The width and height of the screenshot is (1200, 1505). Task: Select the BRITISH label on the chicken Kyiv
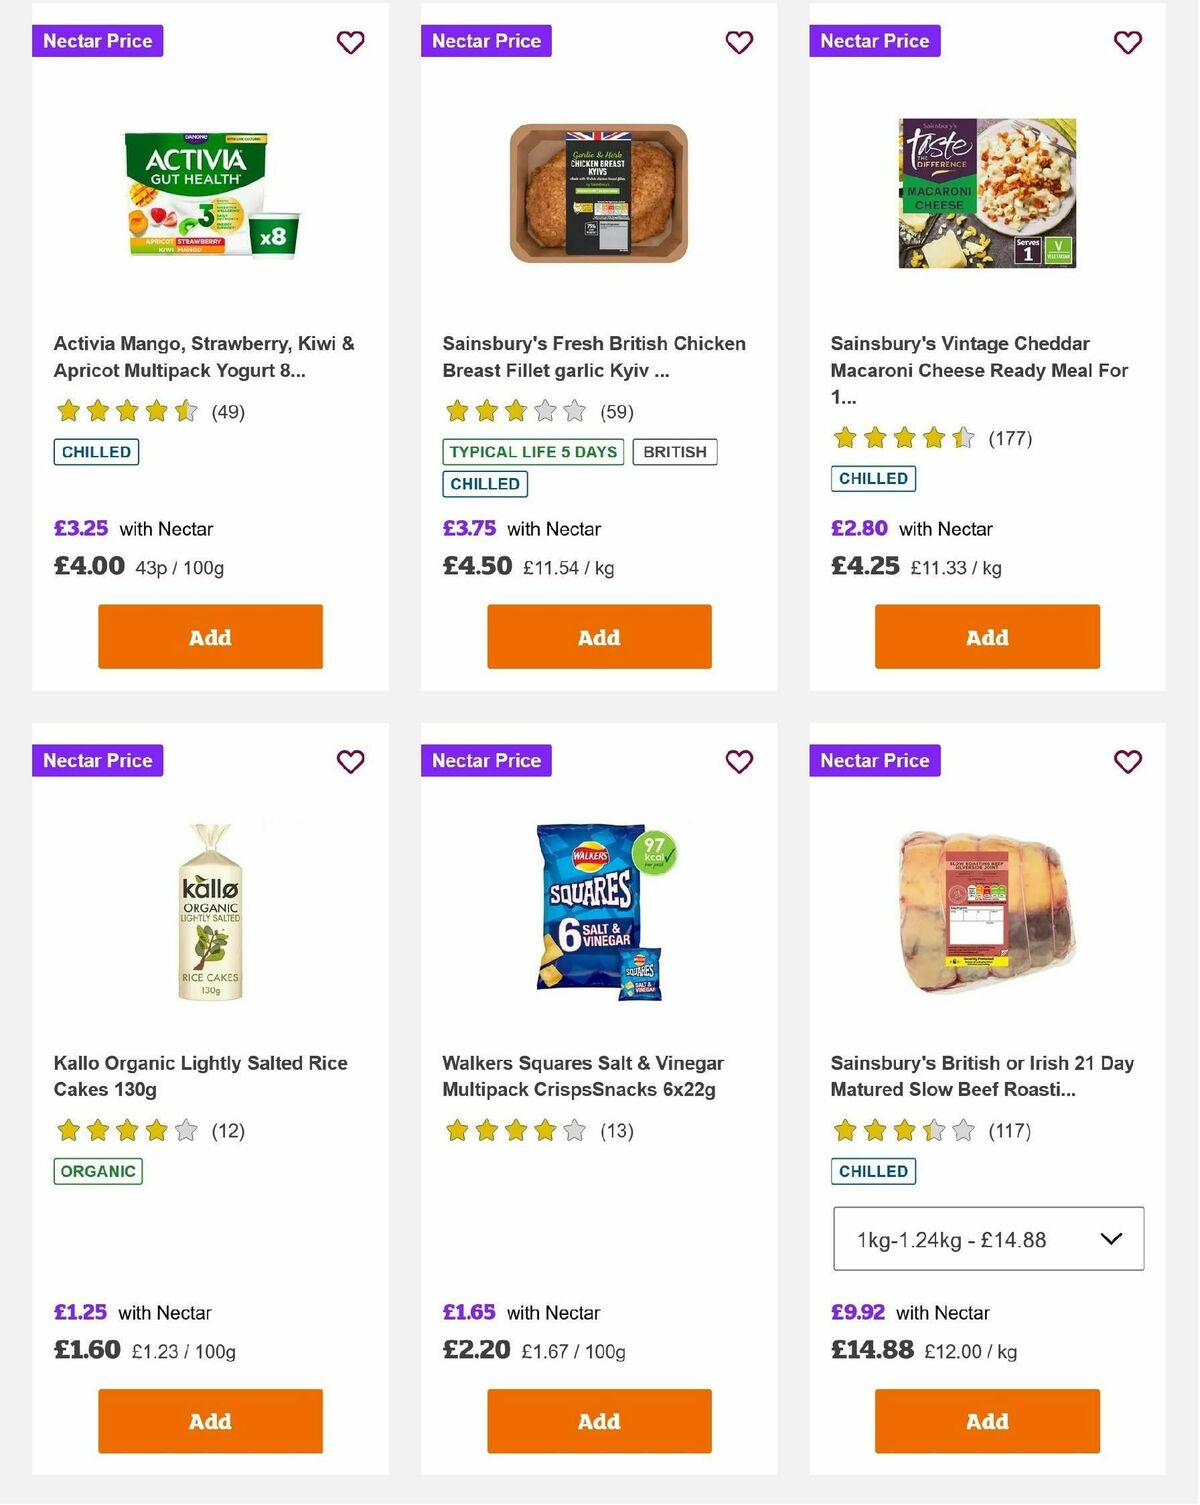pyautogui.click(x=675, y=452)
